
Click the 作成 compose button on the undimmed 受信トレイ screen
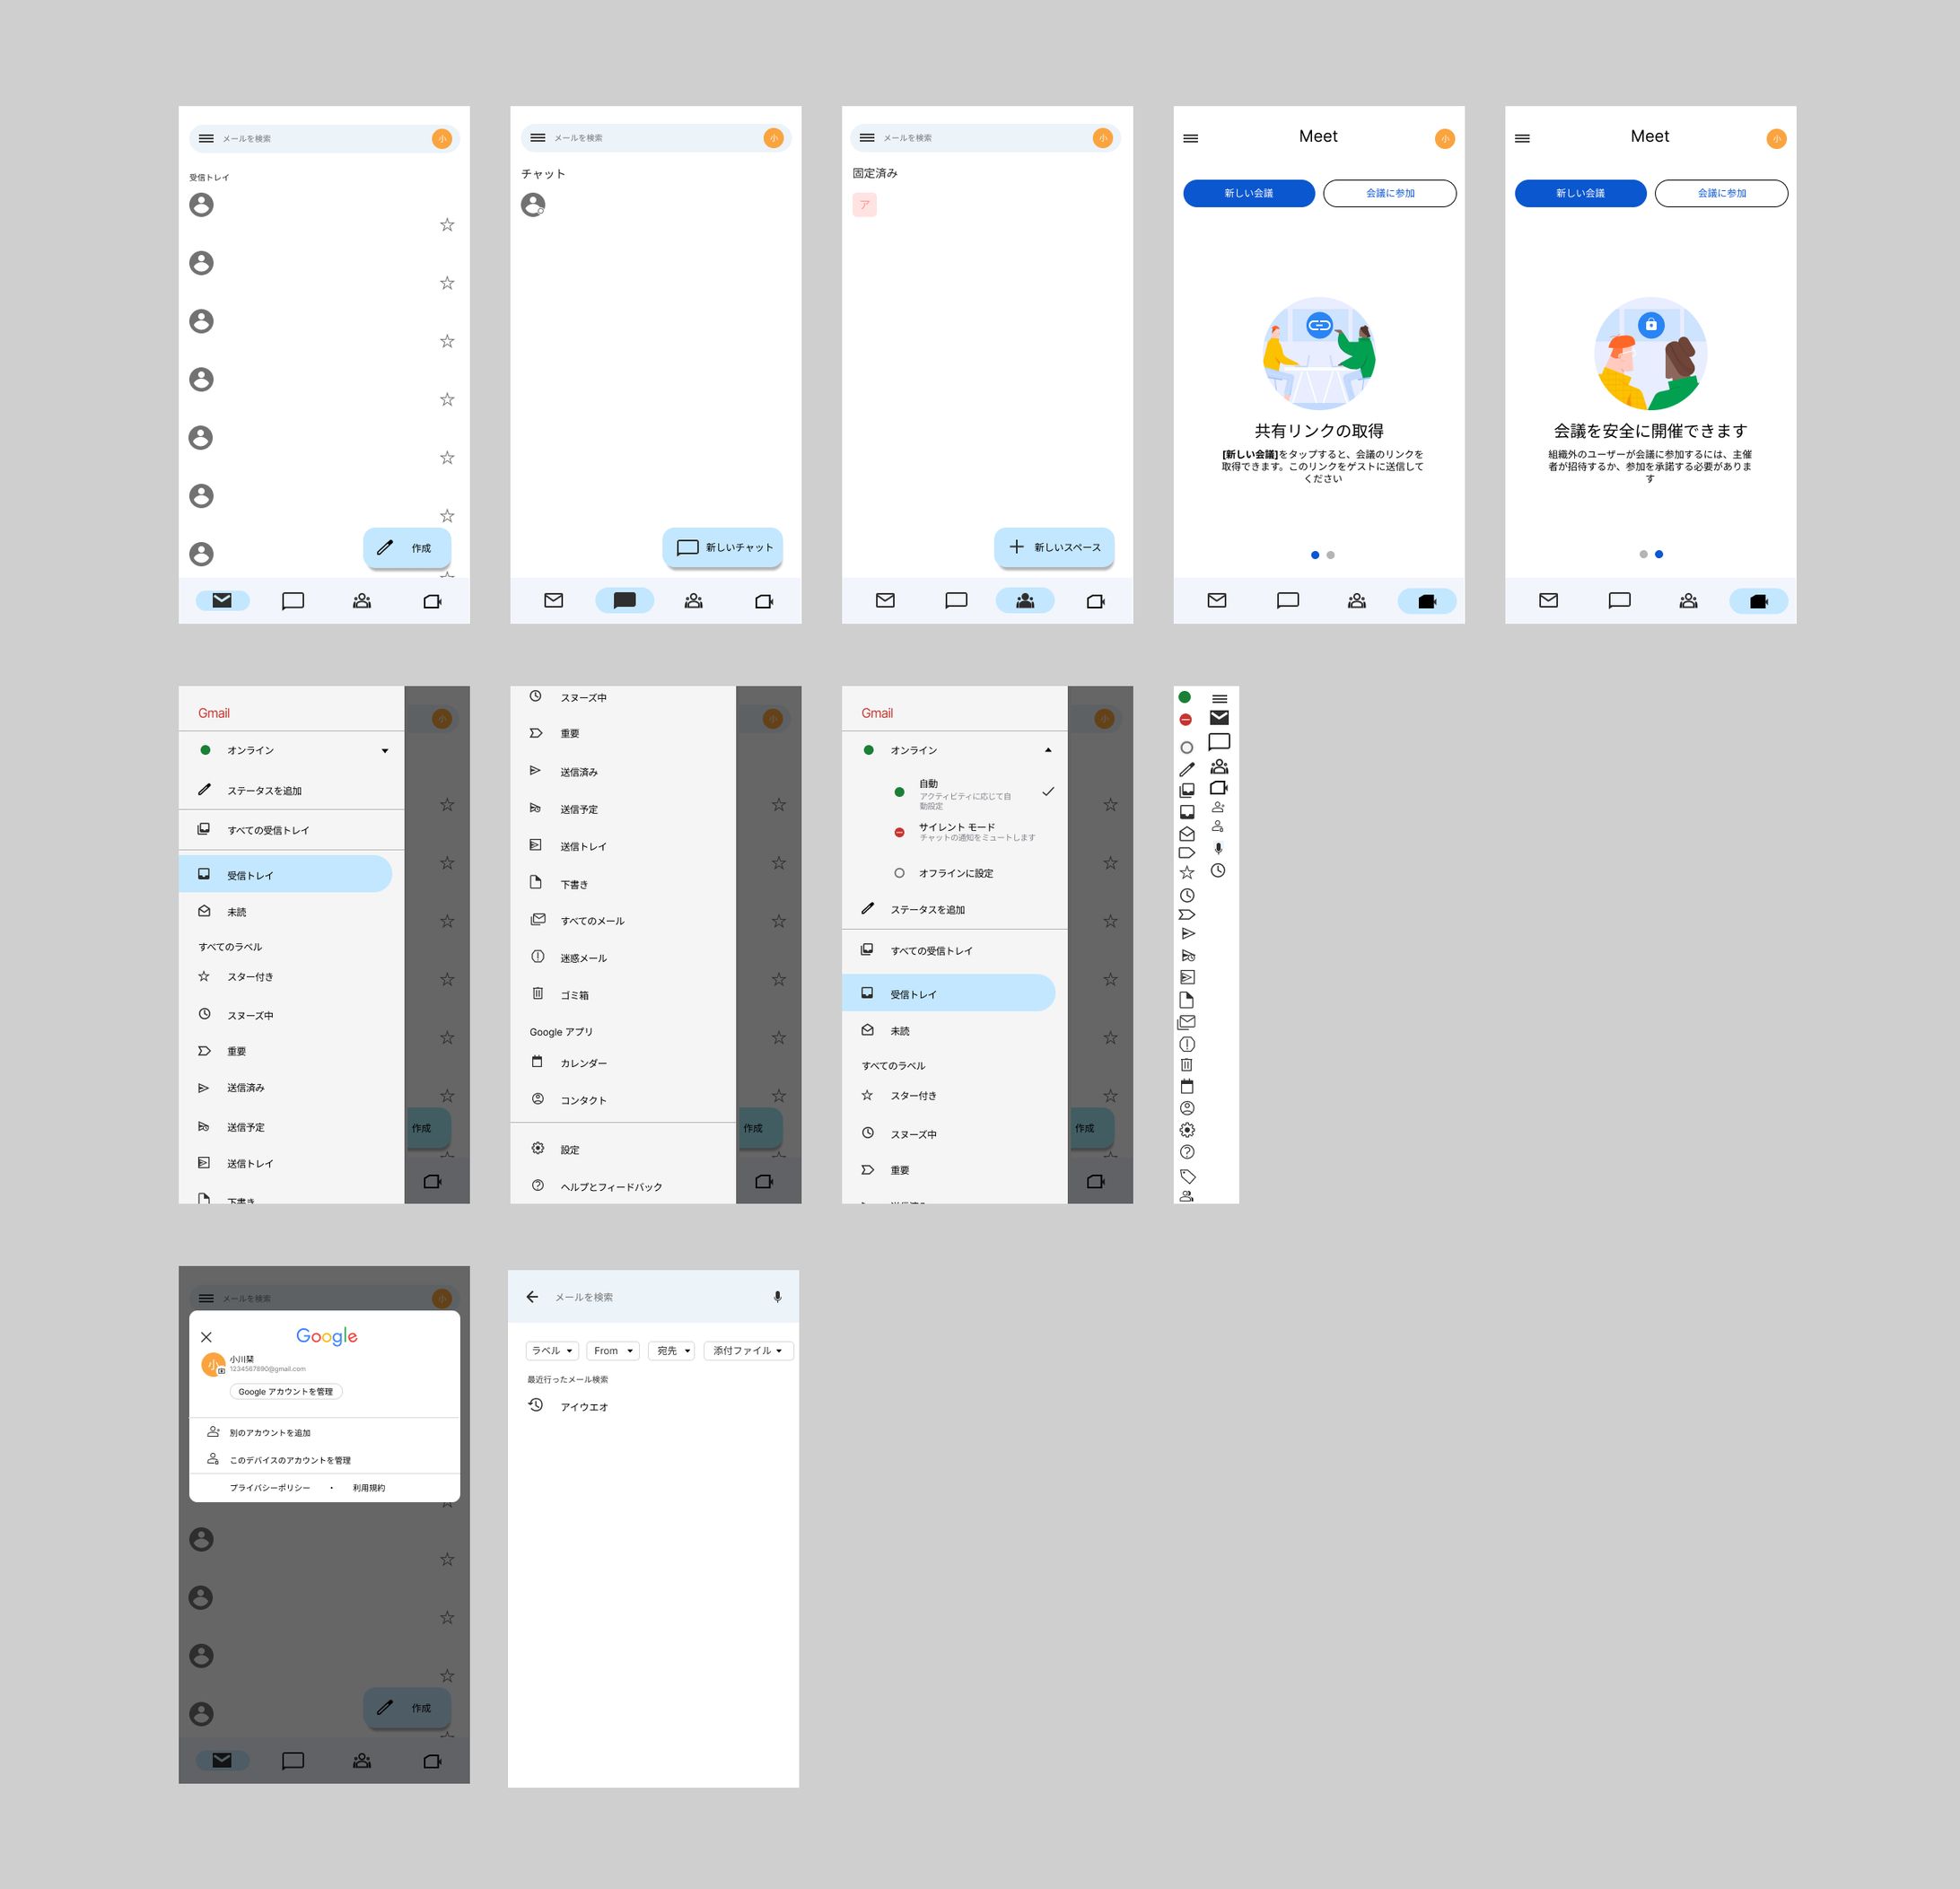coord(407,548)
